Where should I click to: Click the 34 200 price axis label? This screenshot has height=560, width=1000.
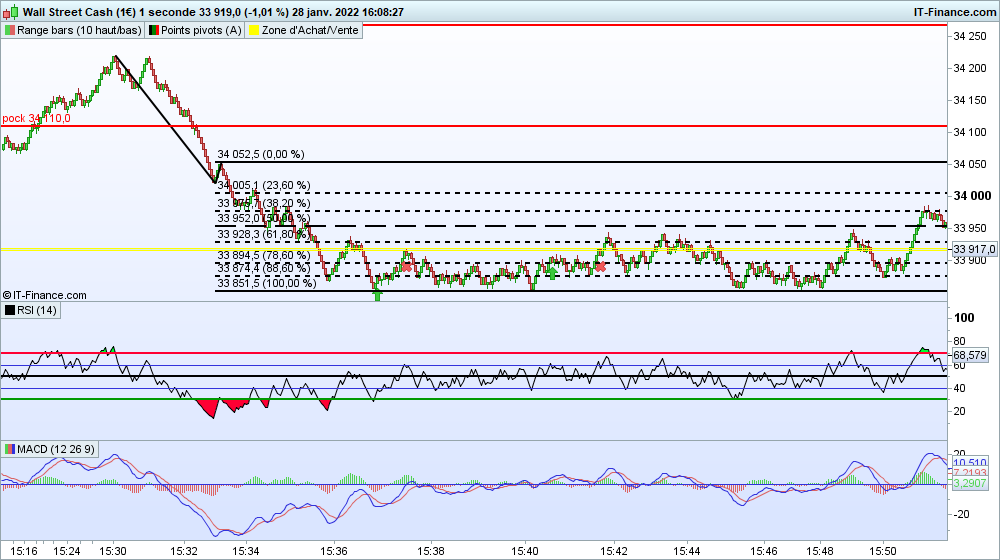[969, 68]
